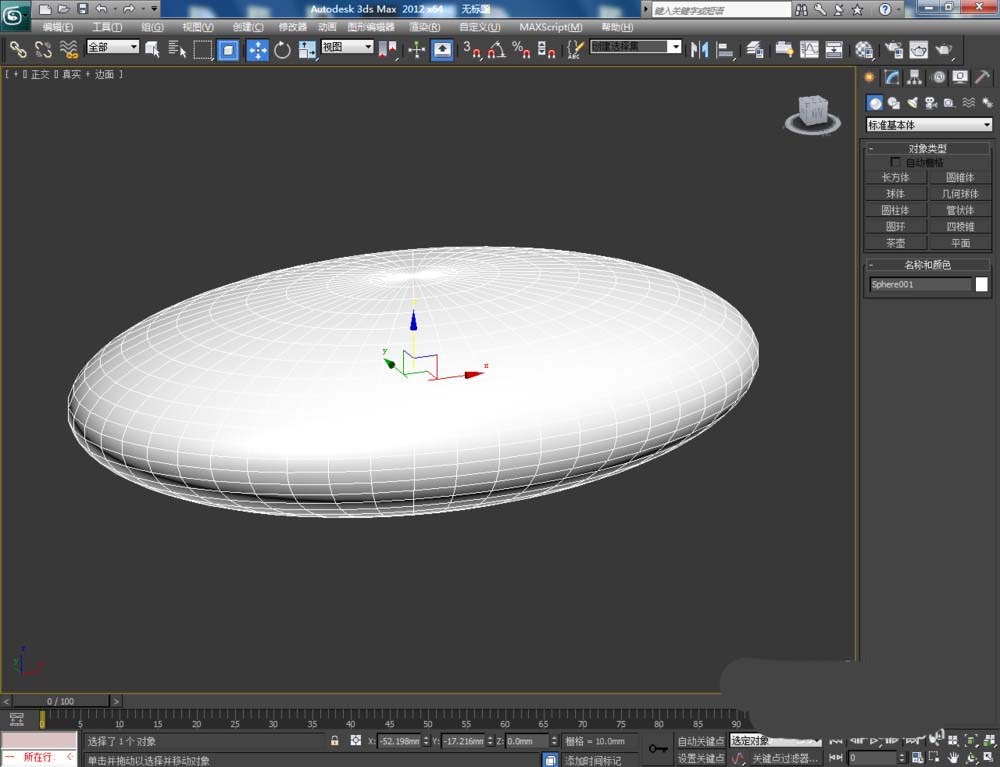
Task: Open the 渲染(R) menu
Action: pyautogui.click(x=425, y=27)
